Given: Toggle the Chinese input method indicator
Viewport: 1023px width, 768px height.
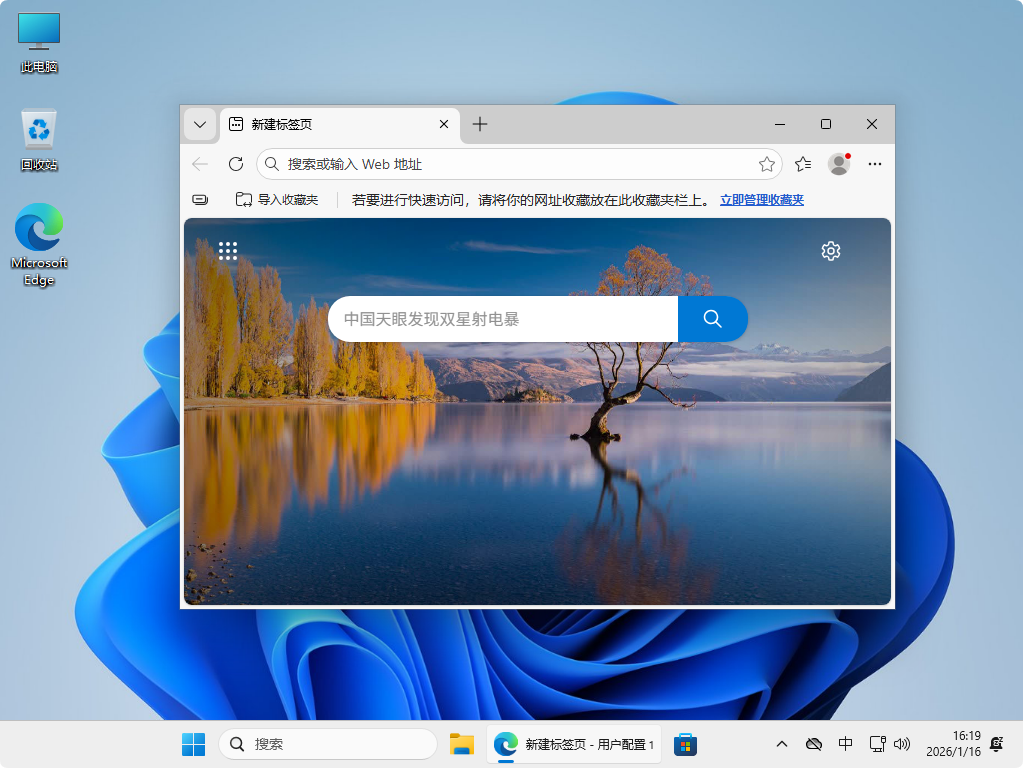Looking at the screenshot, I should [x=845, y=744].
